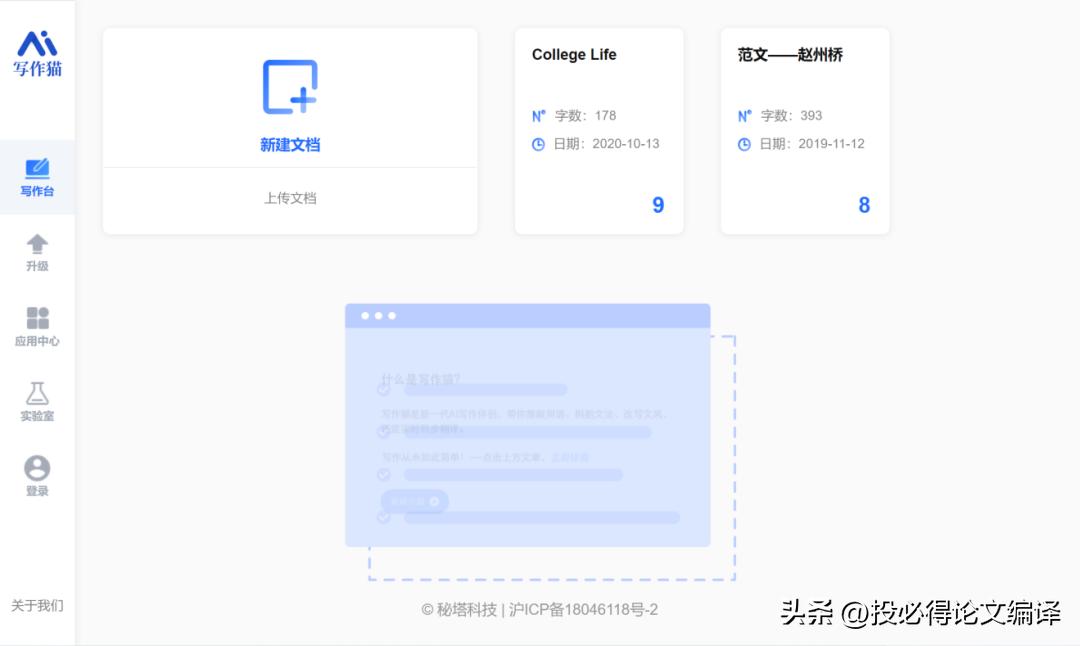The image size is (1080, 646).
Task: Open the 范文——赵州桥 document card
Action: (x=804, y=130)
